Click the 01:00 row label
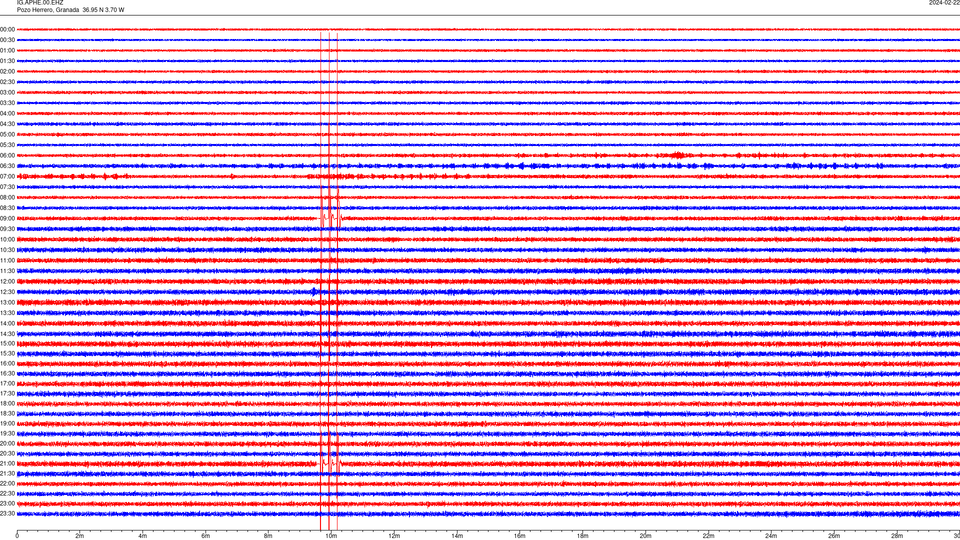This screenshot has height=540, width=960. click(x=7, y=50)
